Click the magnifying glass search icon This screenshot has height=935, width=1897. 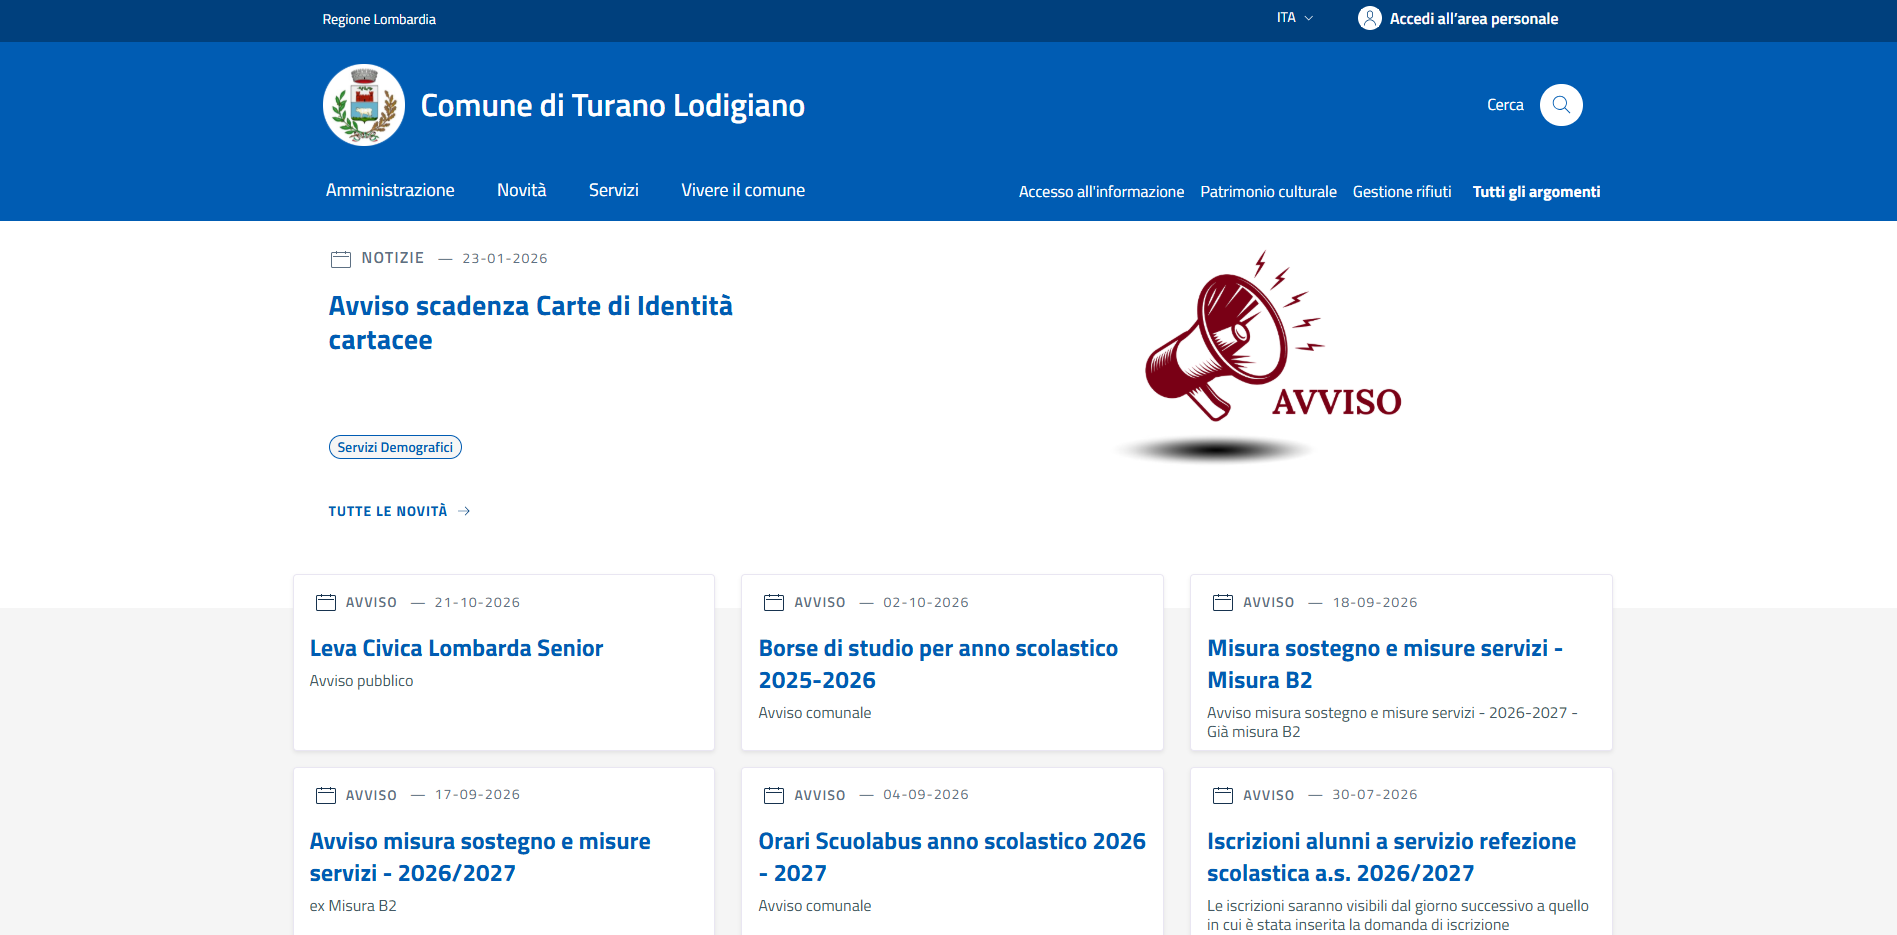coord(1560,105)
